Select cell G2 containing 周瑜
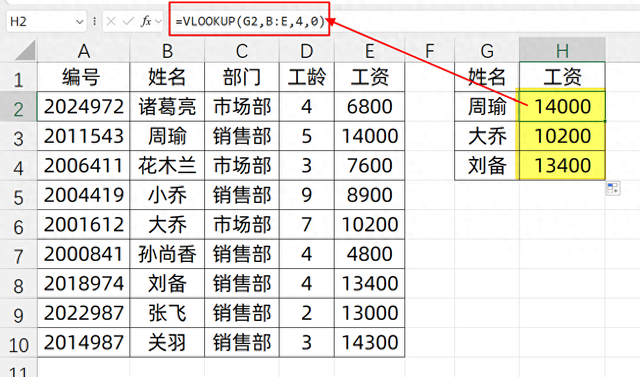Viewport: 640px width, 377px height. (487, 106)
